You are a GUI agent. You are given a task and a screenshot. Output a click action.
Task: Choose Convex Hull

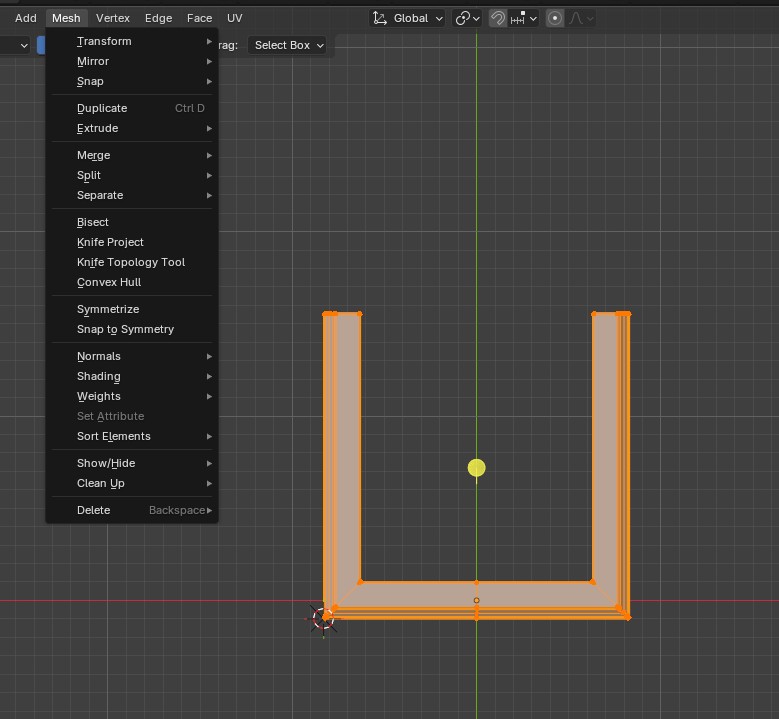tap(132, 282)
